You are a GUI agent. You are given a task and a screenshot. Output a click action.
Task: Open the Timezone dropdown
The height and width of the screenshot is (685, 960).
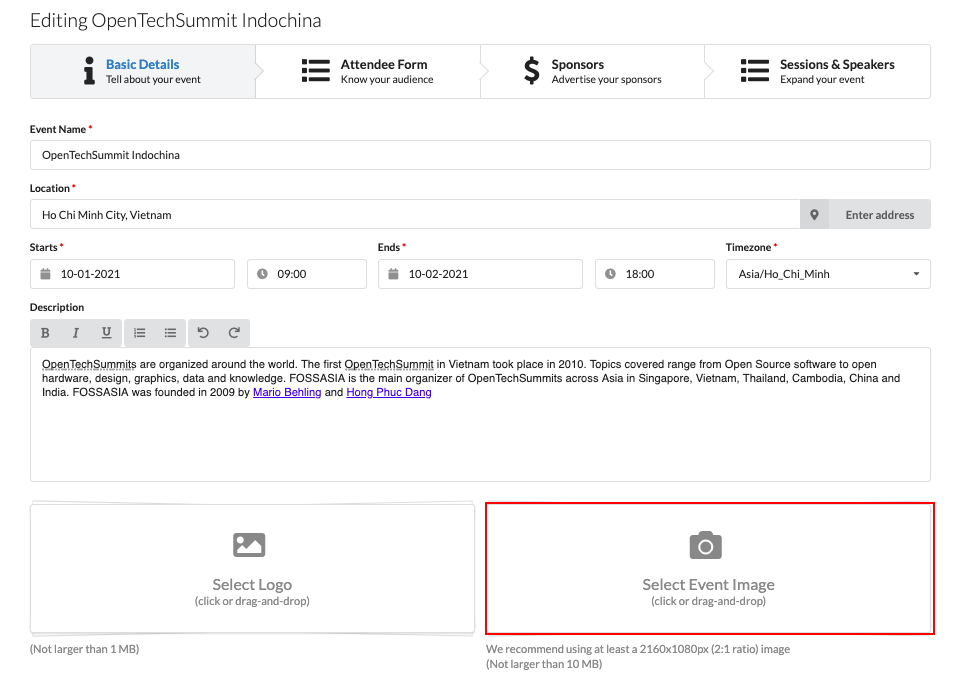(x=828, y=274)
